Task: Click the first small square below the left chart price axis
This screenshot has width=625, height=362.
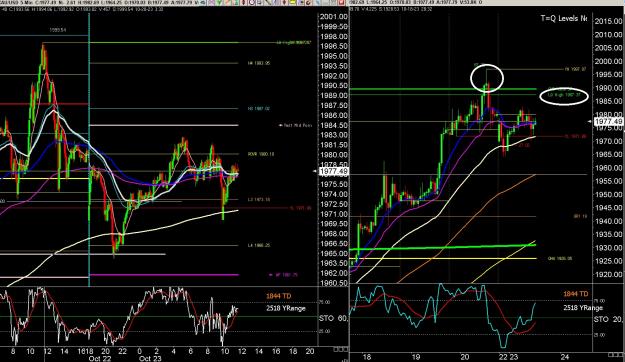Action: point(336,349)
